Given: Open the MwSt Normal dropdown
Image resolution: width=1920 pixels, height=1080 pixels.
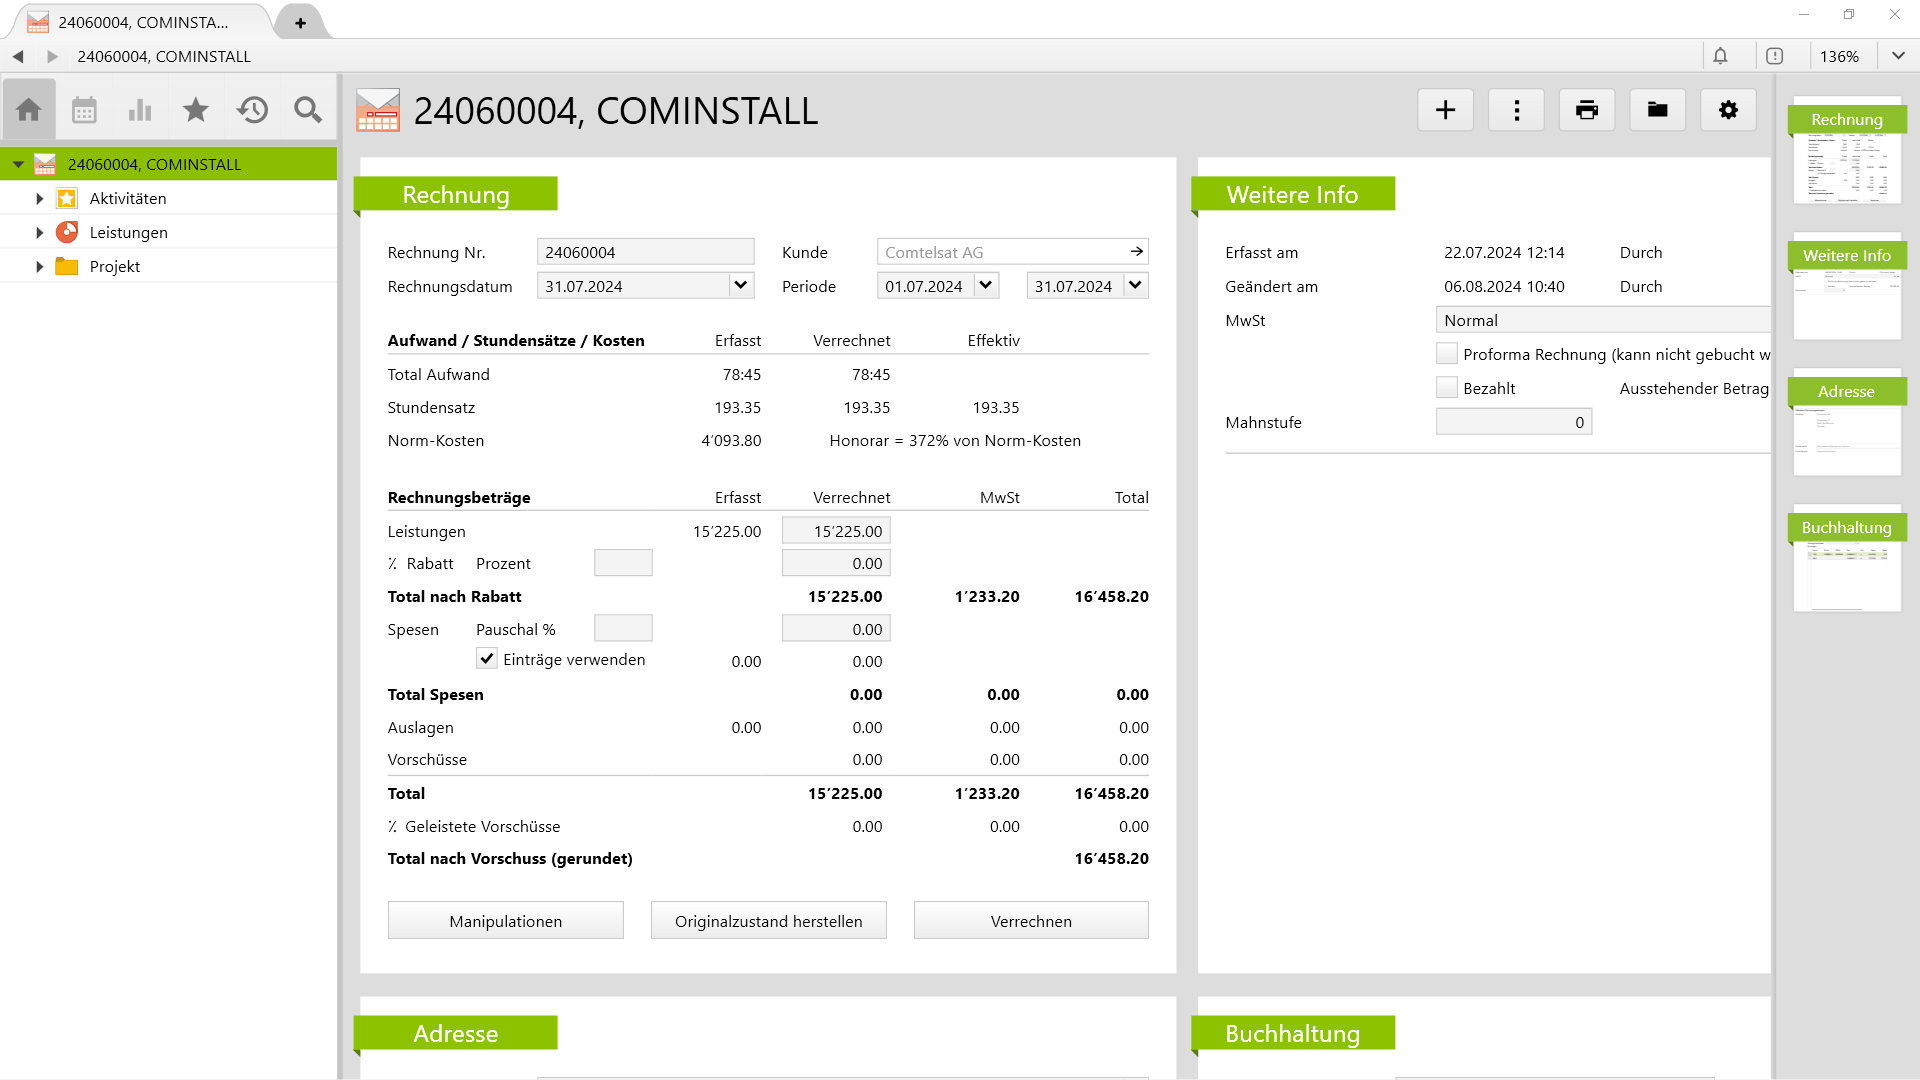Looking at the screenshot, I should (1600, 320).
